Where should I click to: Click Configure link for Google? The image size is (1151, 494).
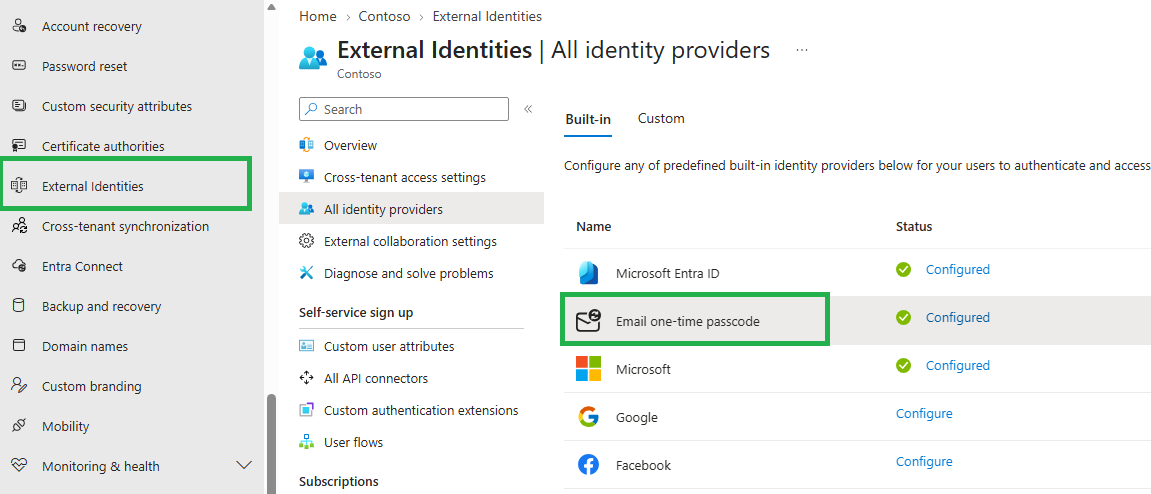924,413
